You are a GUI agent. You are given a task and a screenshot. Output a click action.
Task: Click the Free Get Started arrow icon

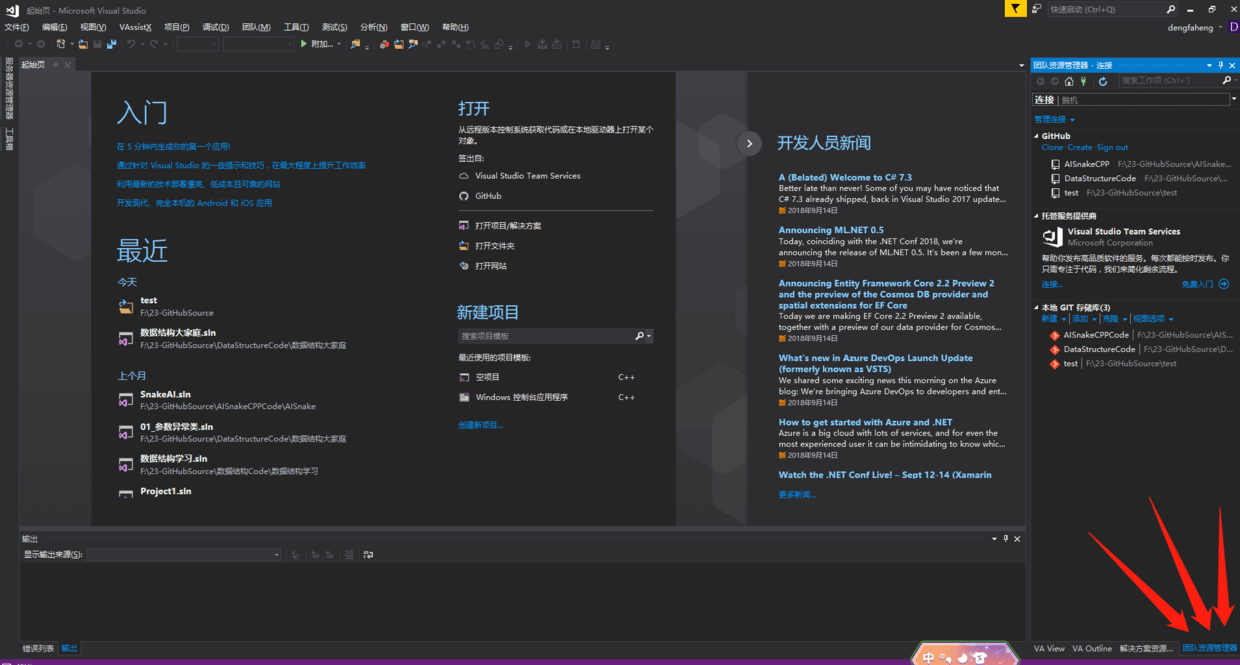(1222, 284)
